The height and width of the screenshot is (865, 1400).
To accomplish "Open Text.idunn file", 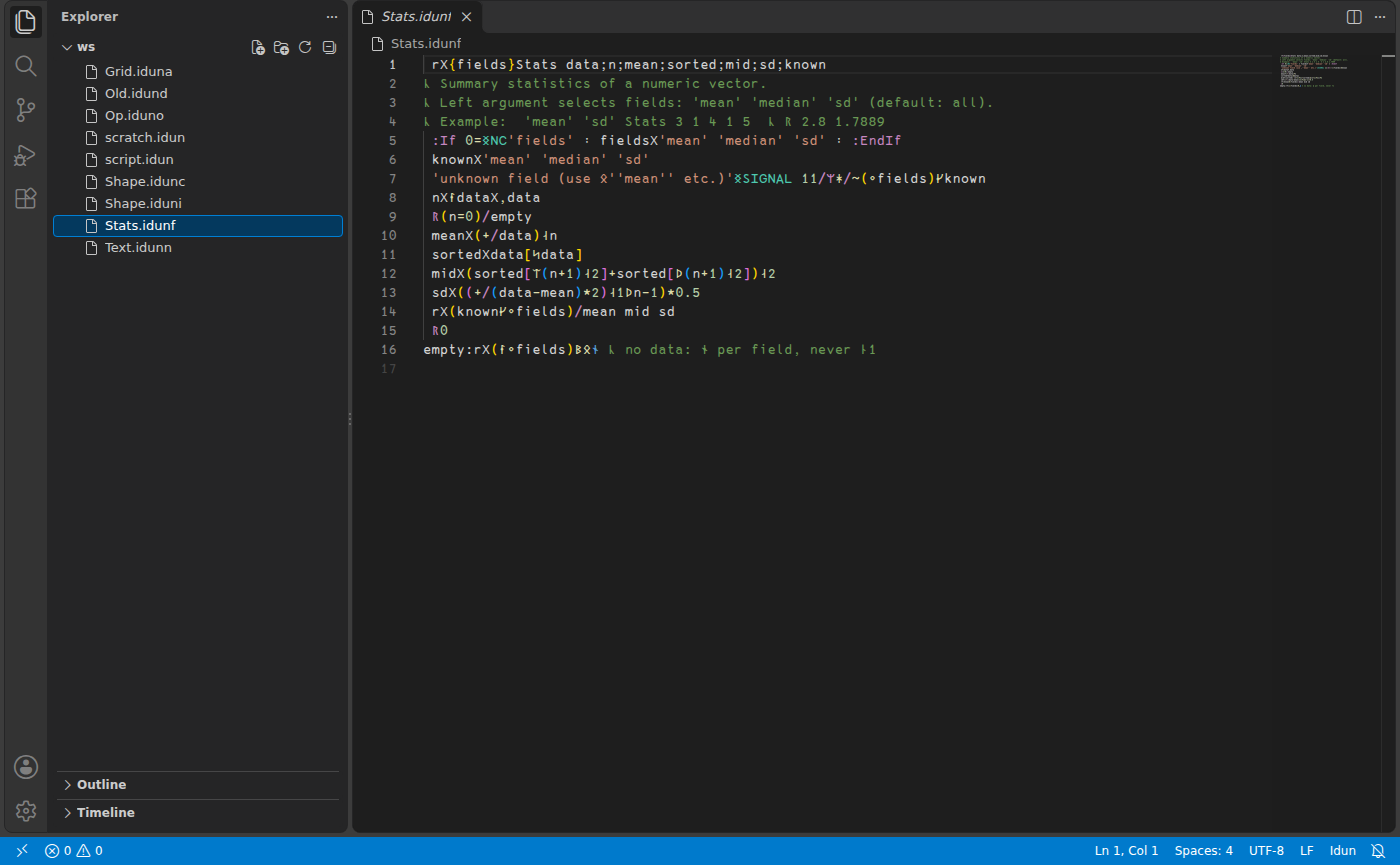I will click(x=197, y=248).
